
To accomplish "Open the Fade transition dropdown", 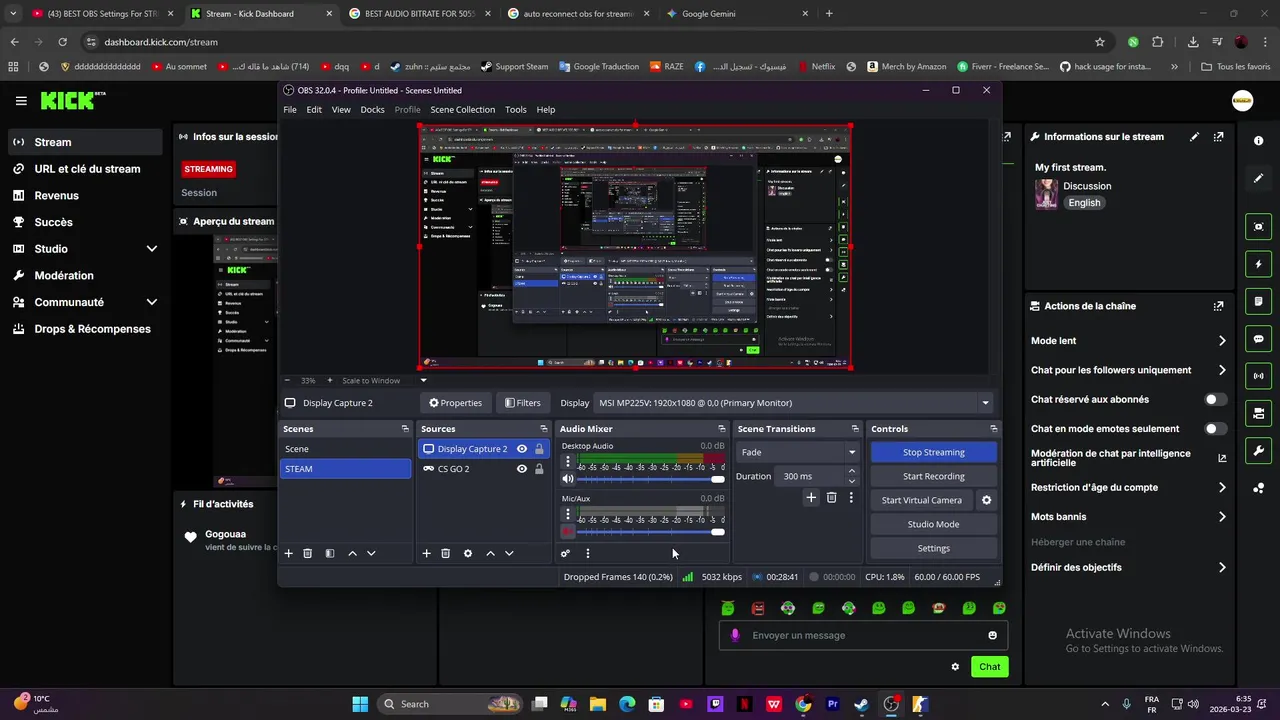I will coord(798,452).
